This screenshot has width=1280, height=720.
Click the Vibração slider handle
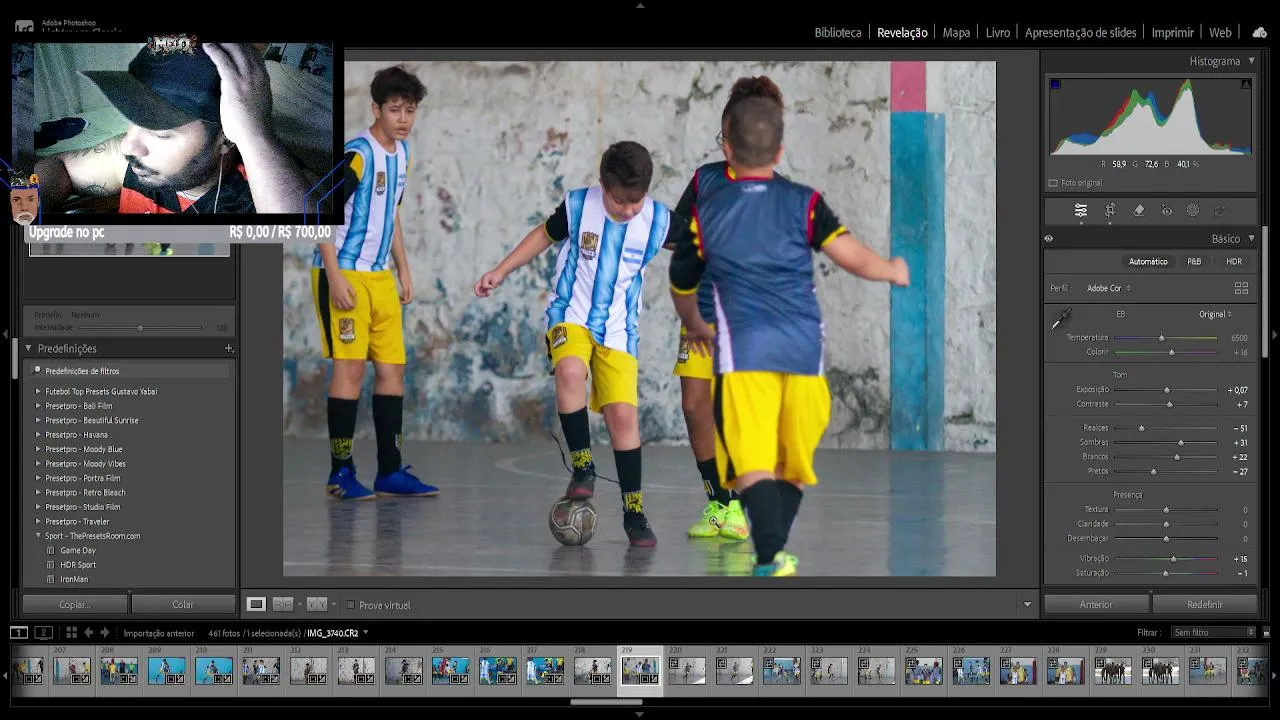[1173, 559]
